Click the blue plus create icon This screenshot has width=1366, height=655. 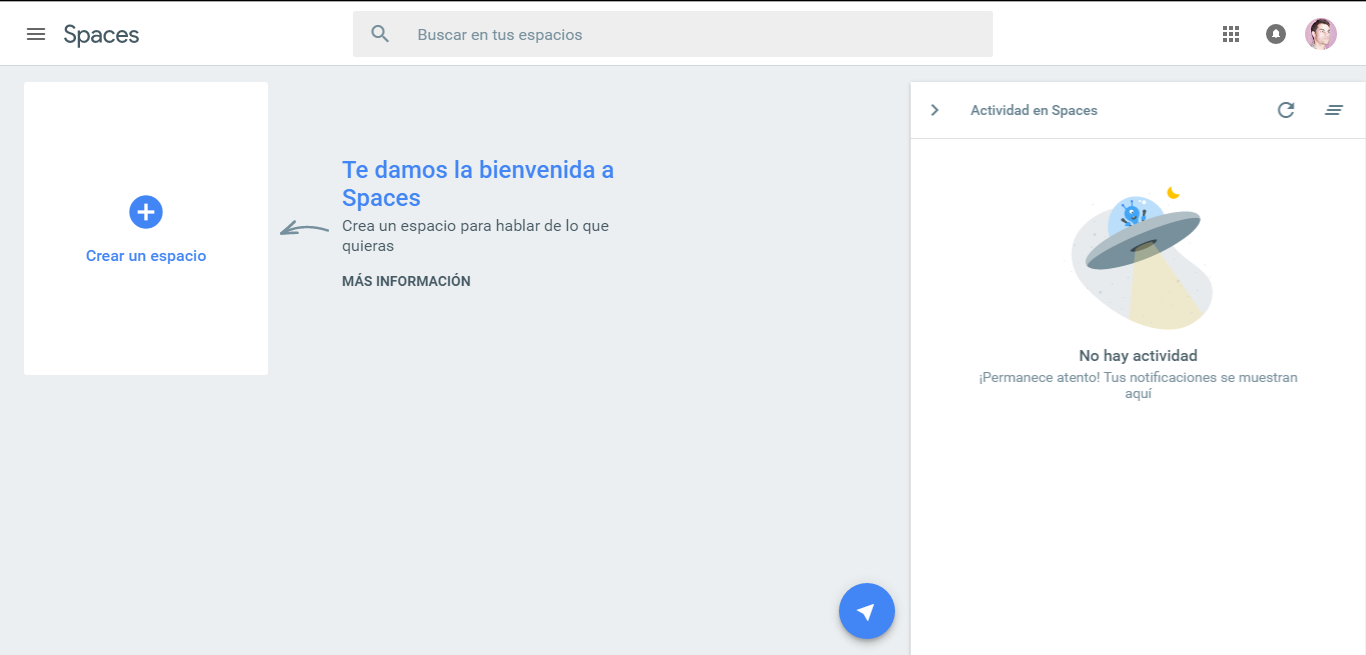[146, 212]
